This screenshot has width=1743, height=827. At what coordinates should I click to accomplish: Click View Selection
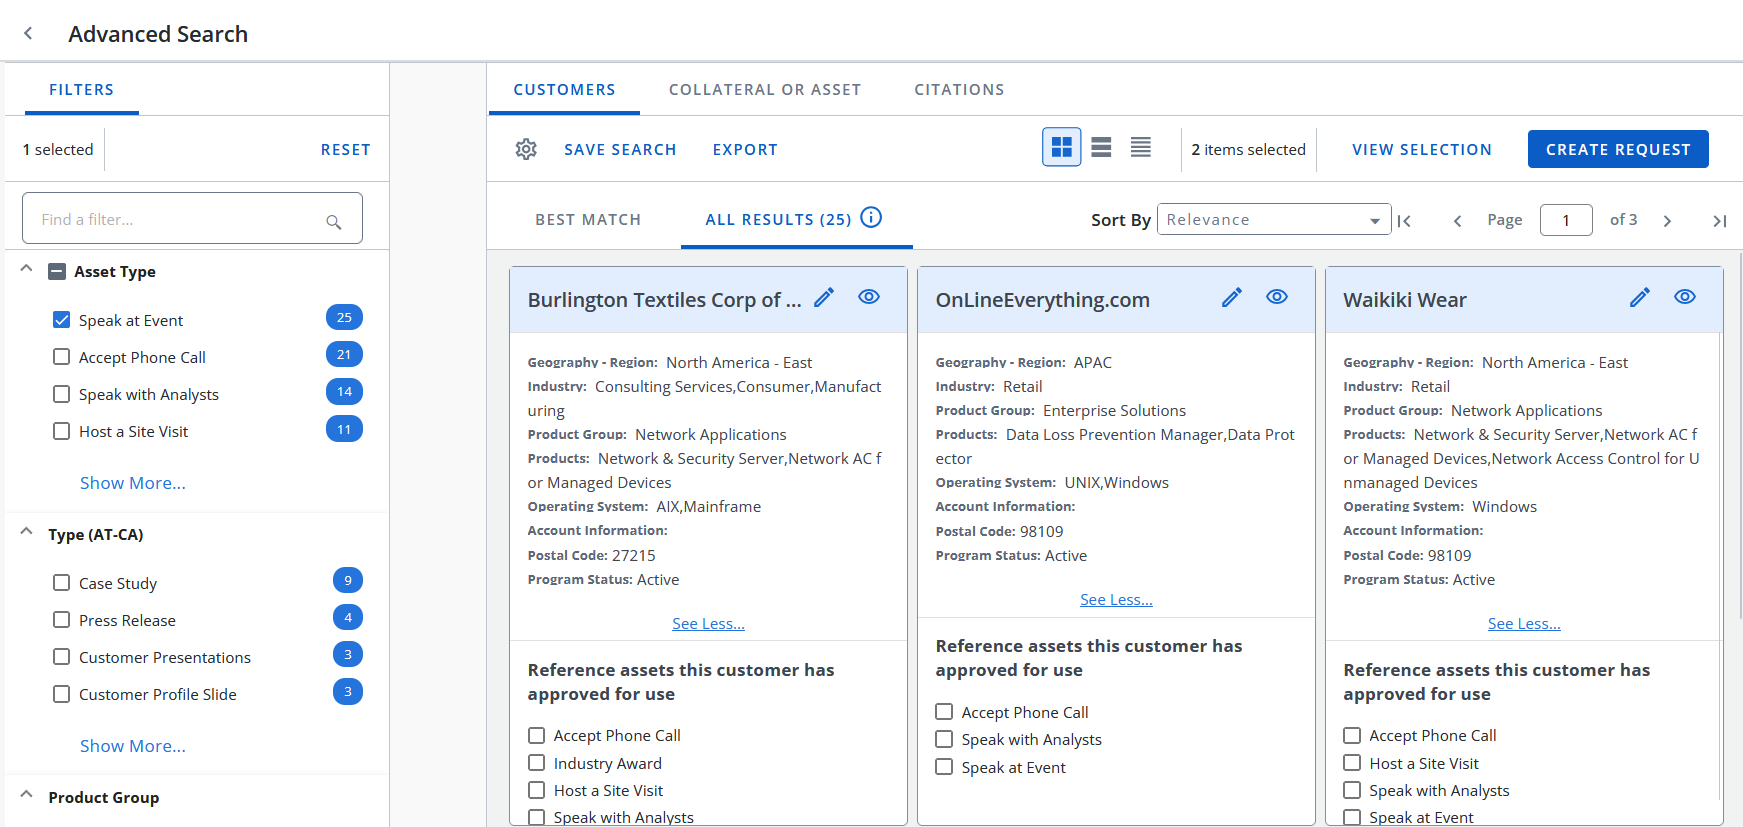pos(1422,150)
